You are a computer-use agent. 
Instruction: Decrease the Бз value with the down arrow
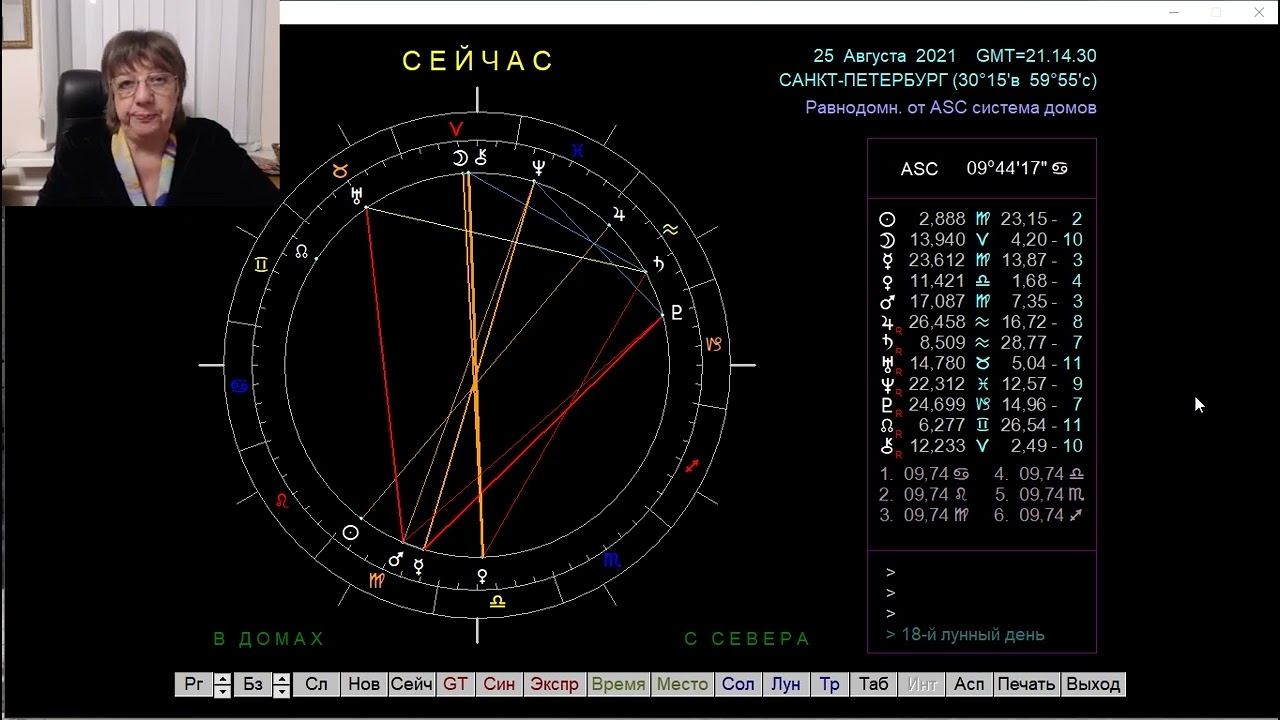[x=282, y=691]
